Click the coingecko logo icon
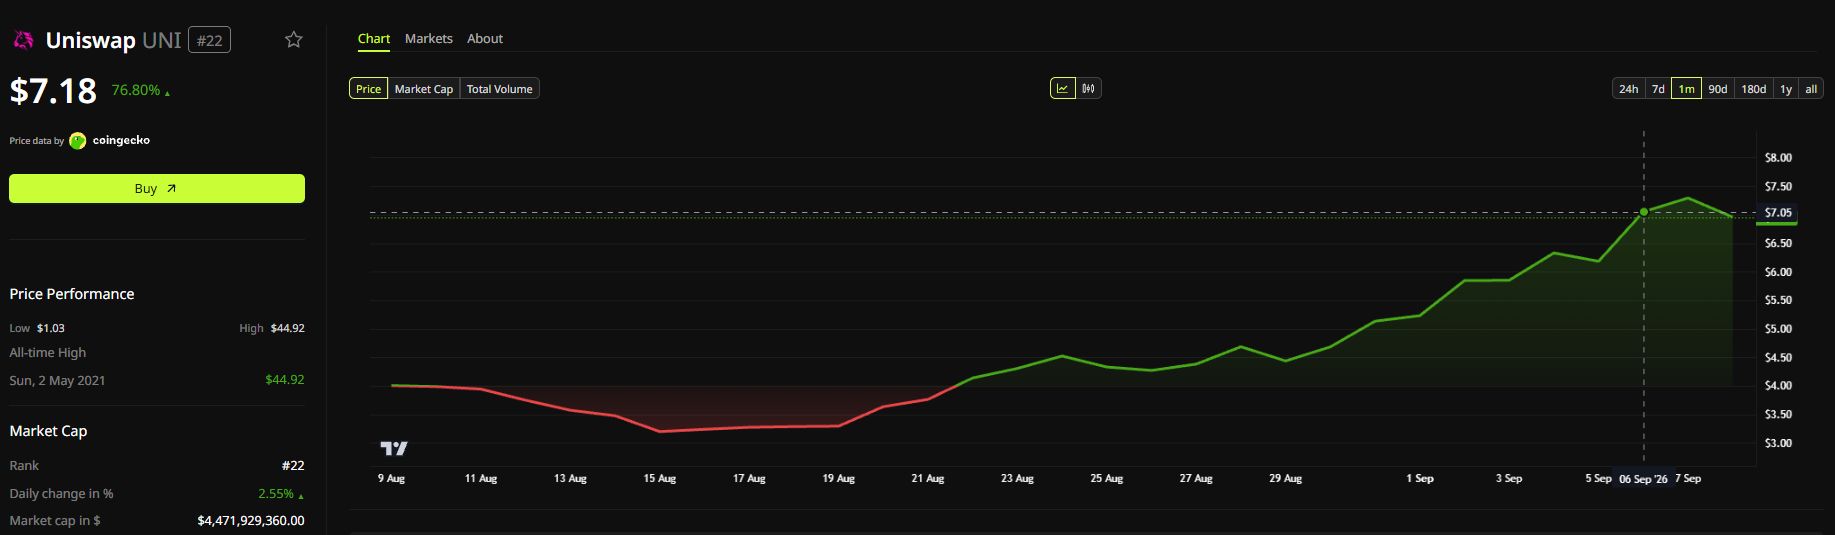 tap(78, 141)
